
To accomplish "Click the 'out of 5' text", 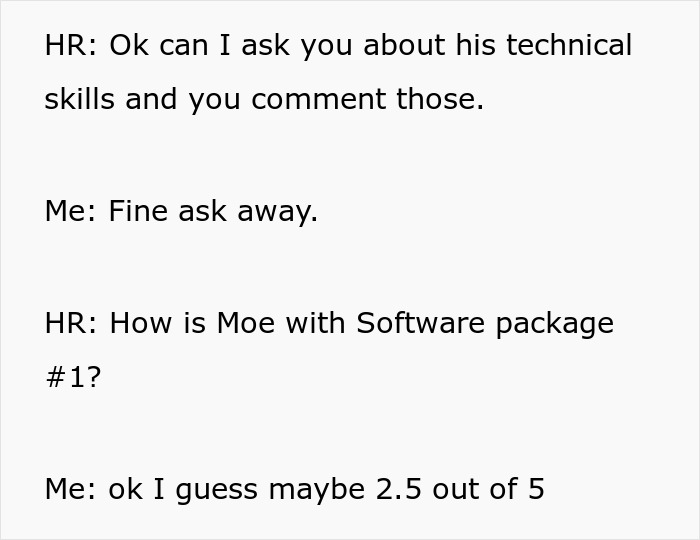I will coord(488,488).
